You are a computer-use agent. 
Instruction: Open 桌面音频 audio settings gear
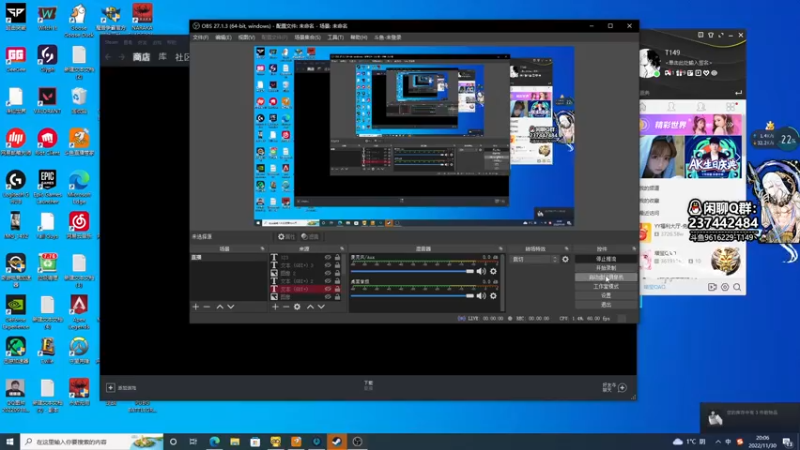(493, 296)
